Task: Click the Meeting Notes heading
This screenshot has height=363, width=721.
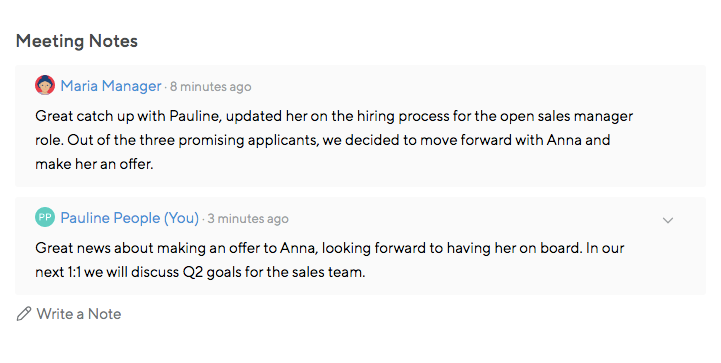Action: pos(77,41)
